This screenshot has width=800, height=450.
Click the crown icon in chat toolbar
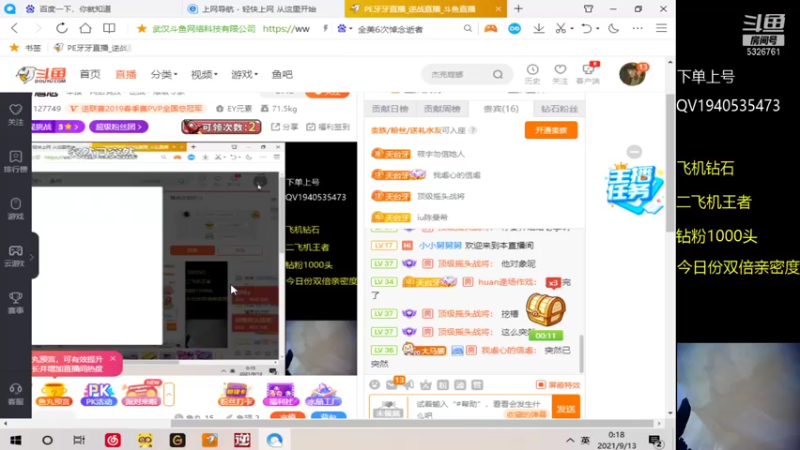pos(426,385)
